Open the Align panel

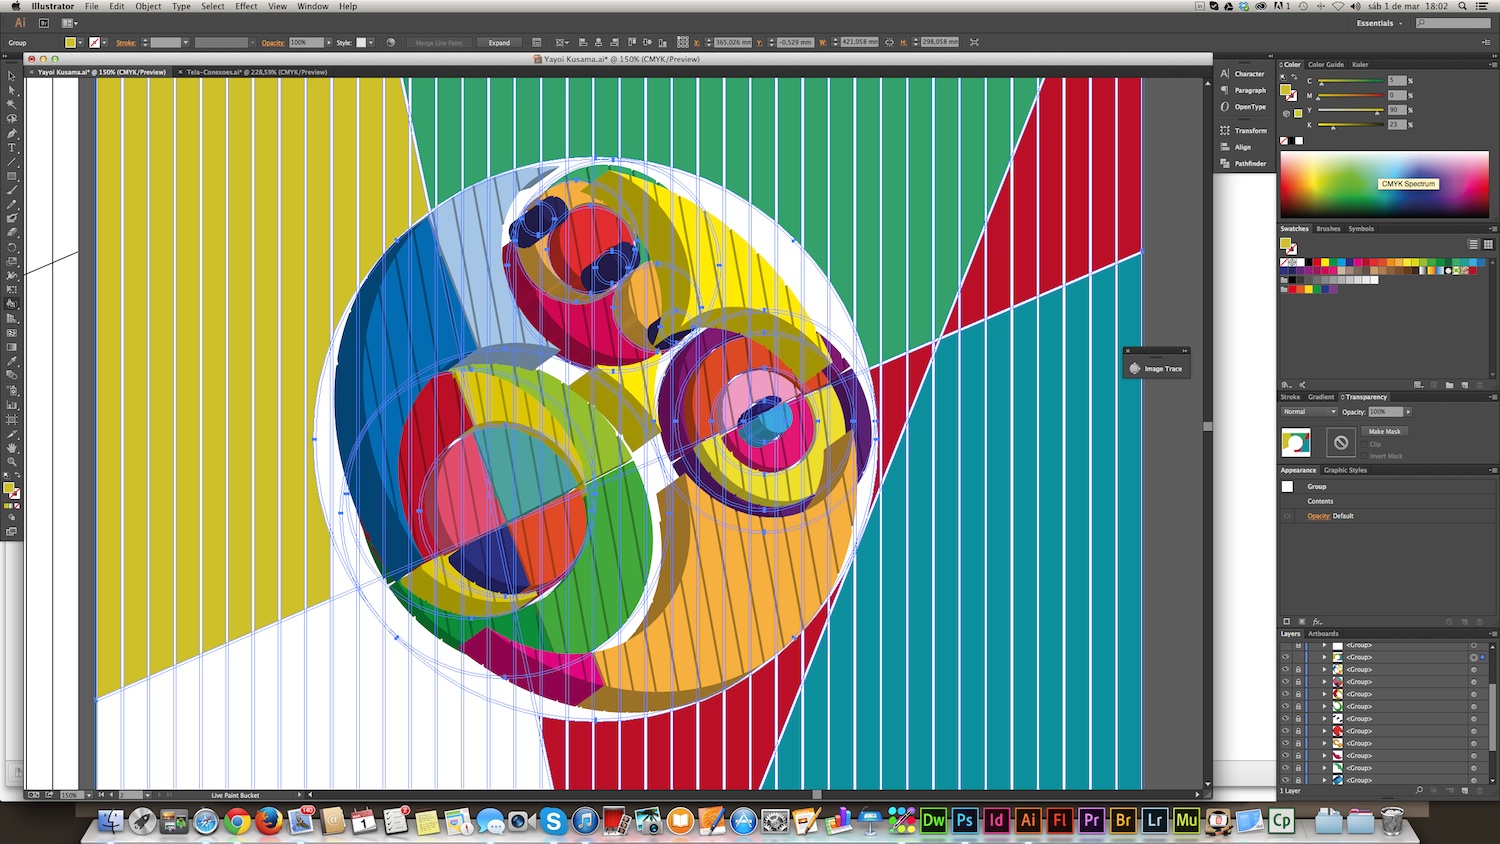(x=1236, y=147)
